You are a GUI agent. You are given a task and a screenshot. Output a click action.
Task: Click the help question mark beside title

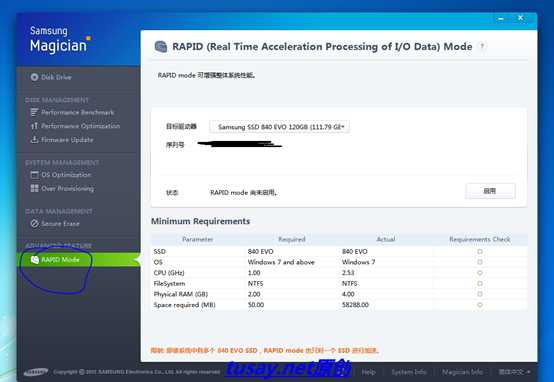pos(482,46)
